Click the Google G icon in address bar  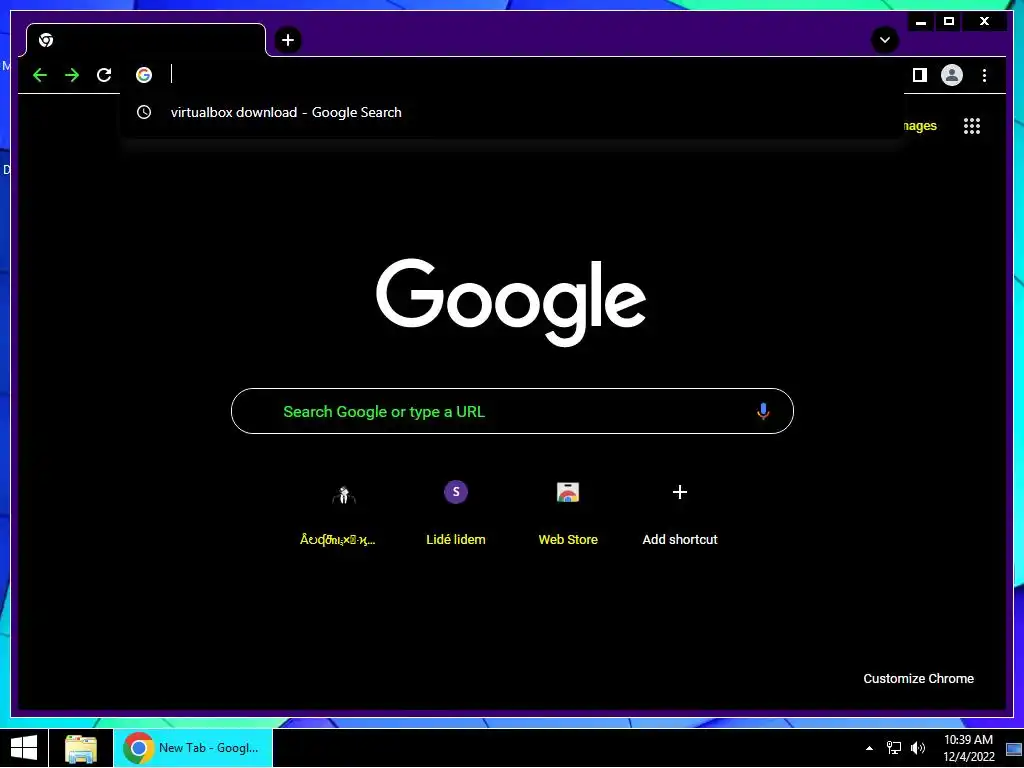pos(144,75)
